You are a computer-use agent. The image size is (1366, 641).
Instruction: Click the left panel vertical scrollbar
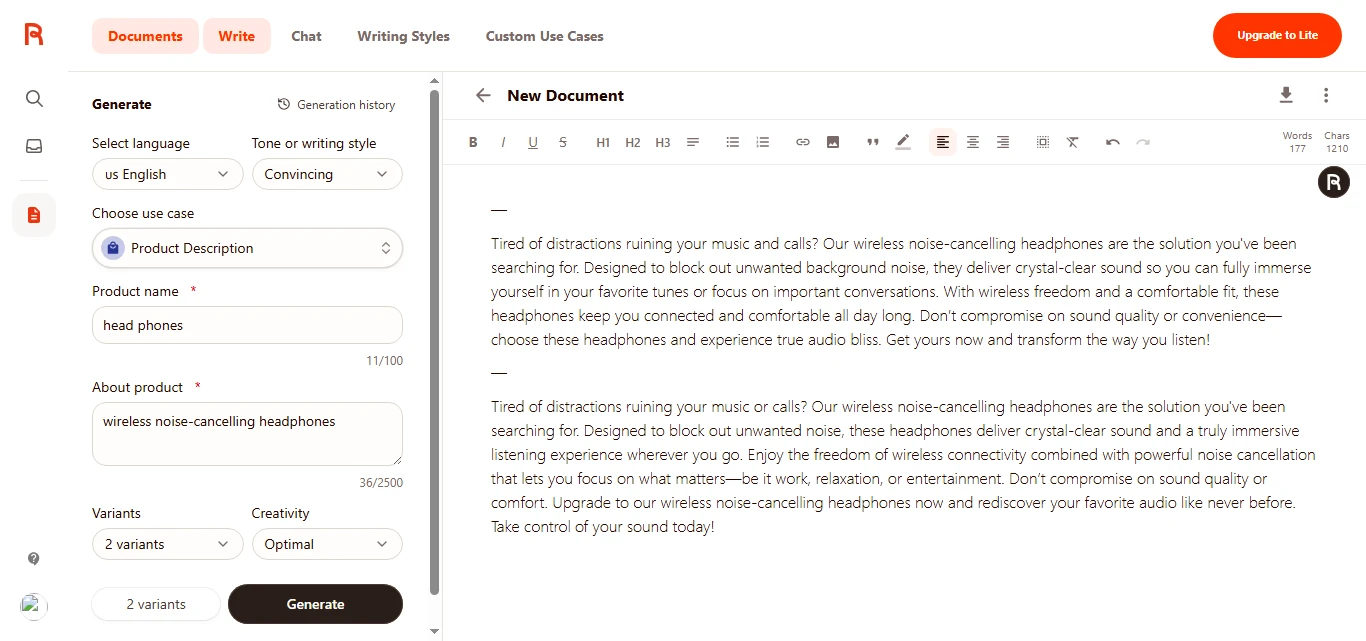[434, 340]
